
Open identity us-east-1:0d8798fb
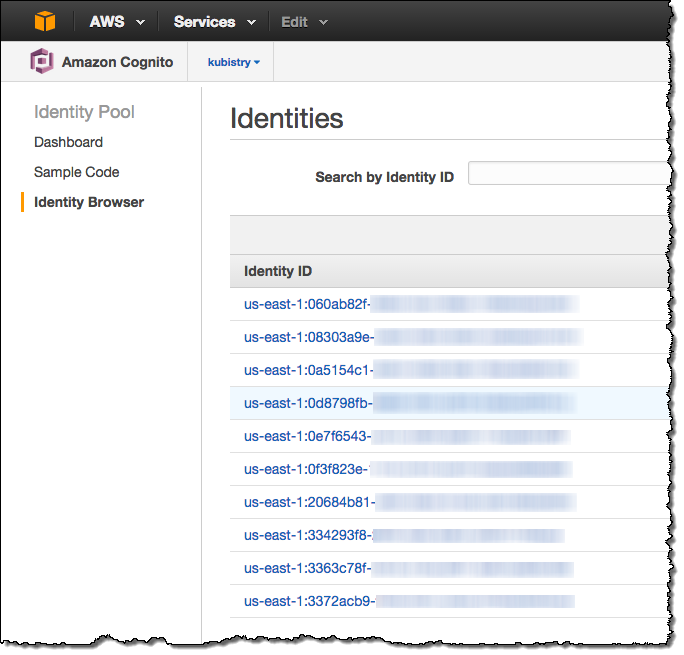click(x=308, y=403)
